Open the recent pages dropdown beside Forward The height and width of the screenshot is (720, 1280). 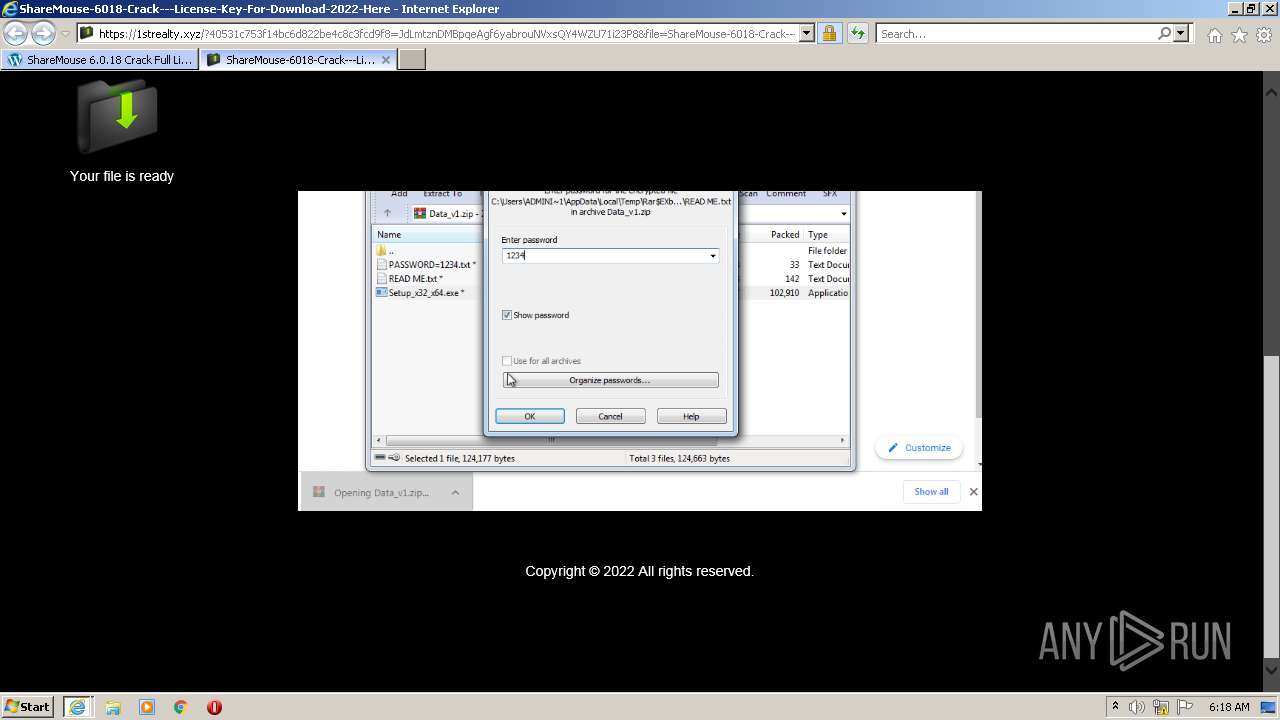coord(65,34)
